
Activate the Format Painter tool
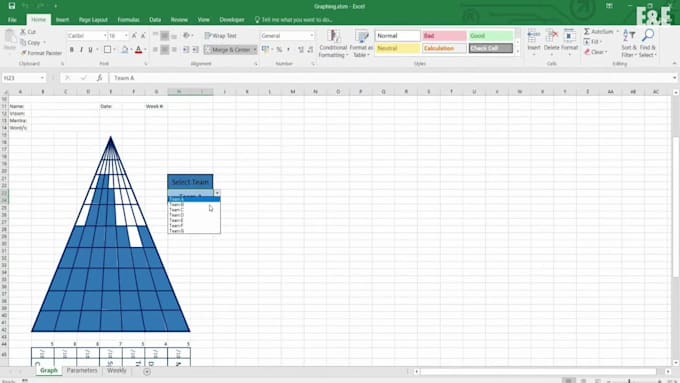[x=41, y=53]
